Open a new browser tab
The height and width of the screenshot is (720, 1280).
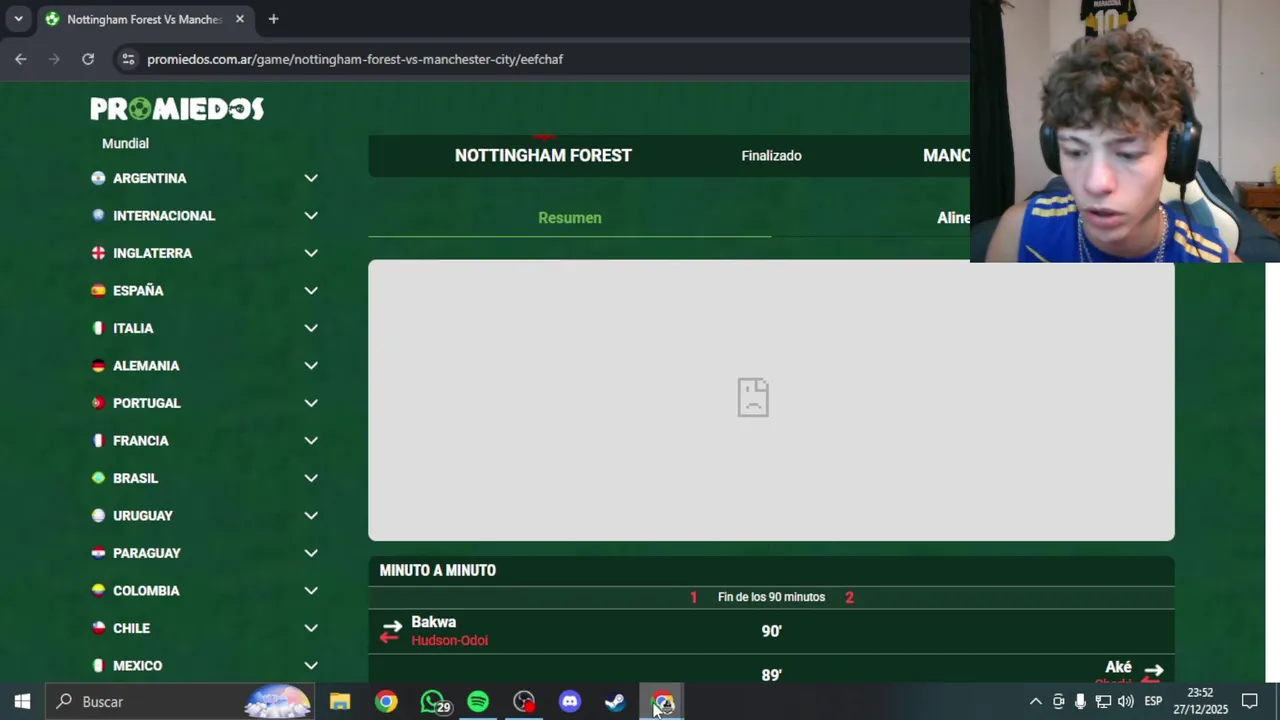[273, 19]
